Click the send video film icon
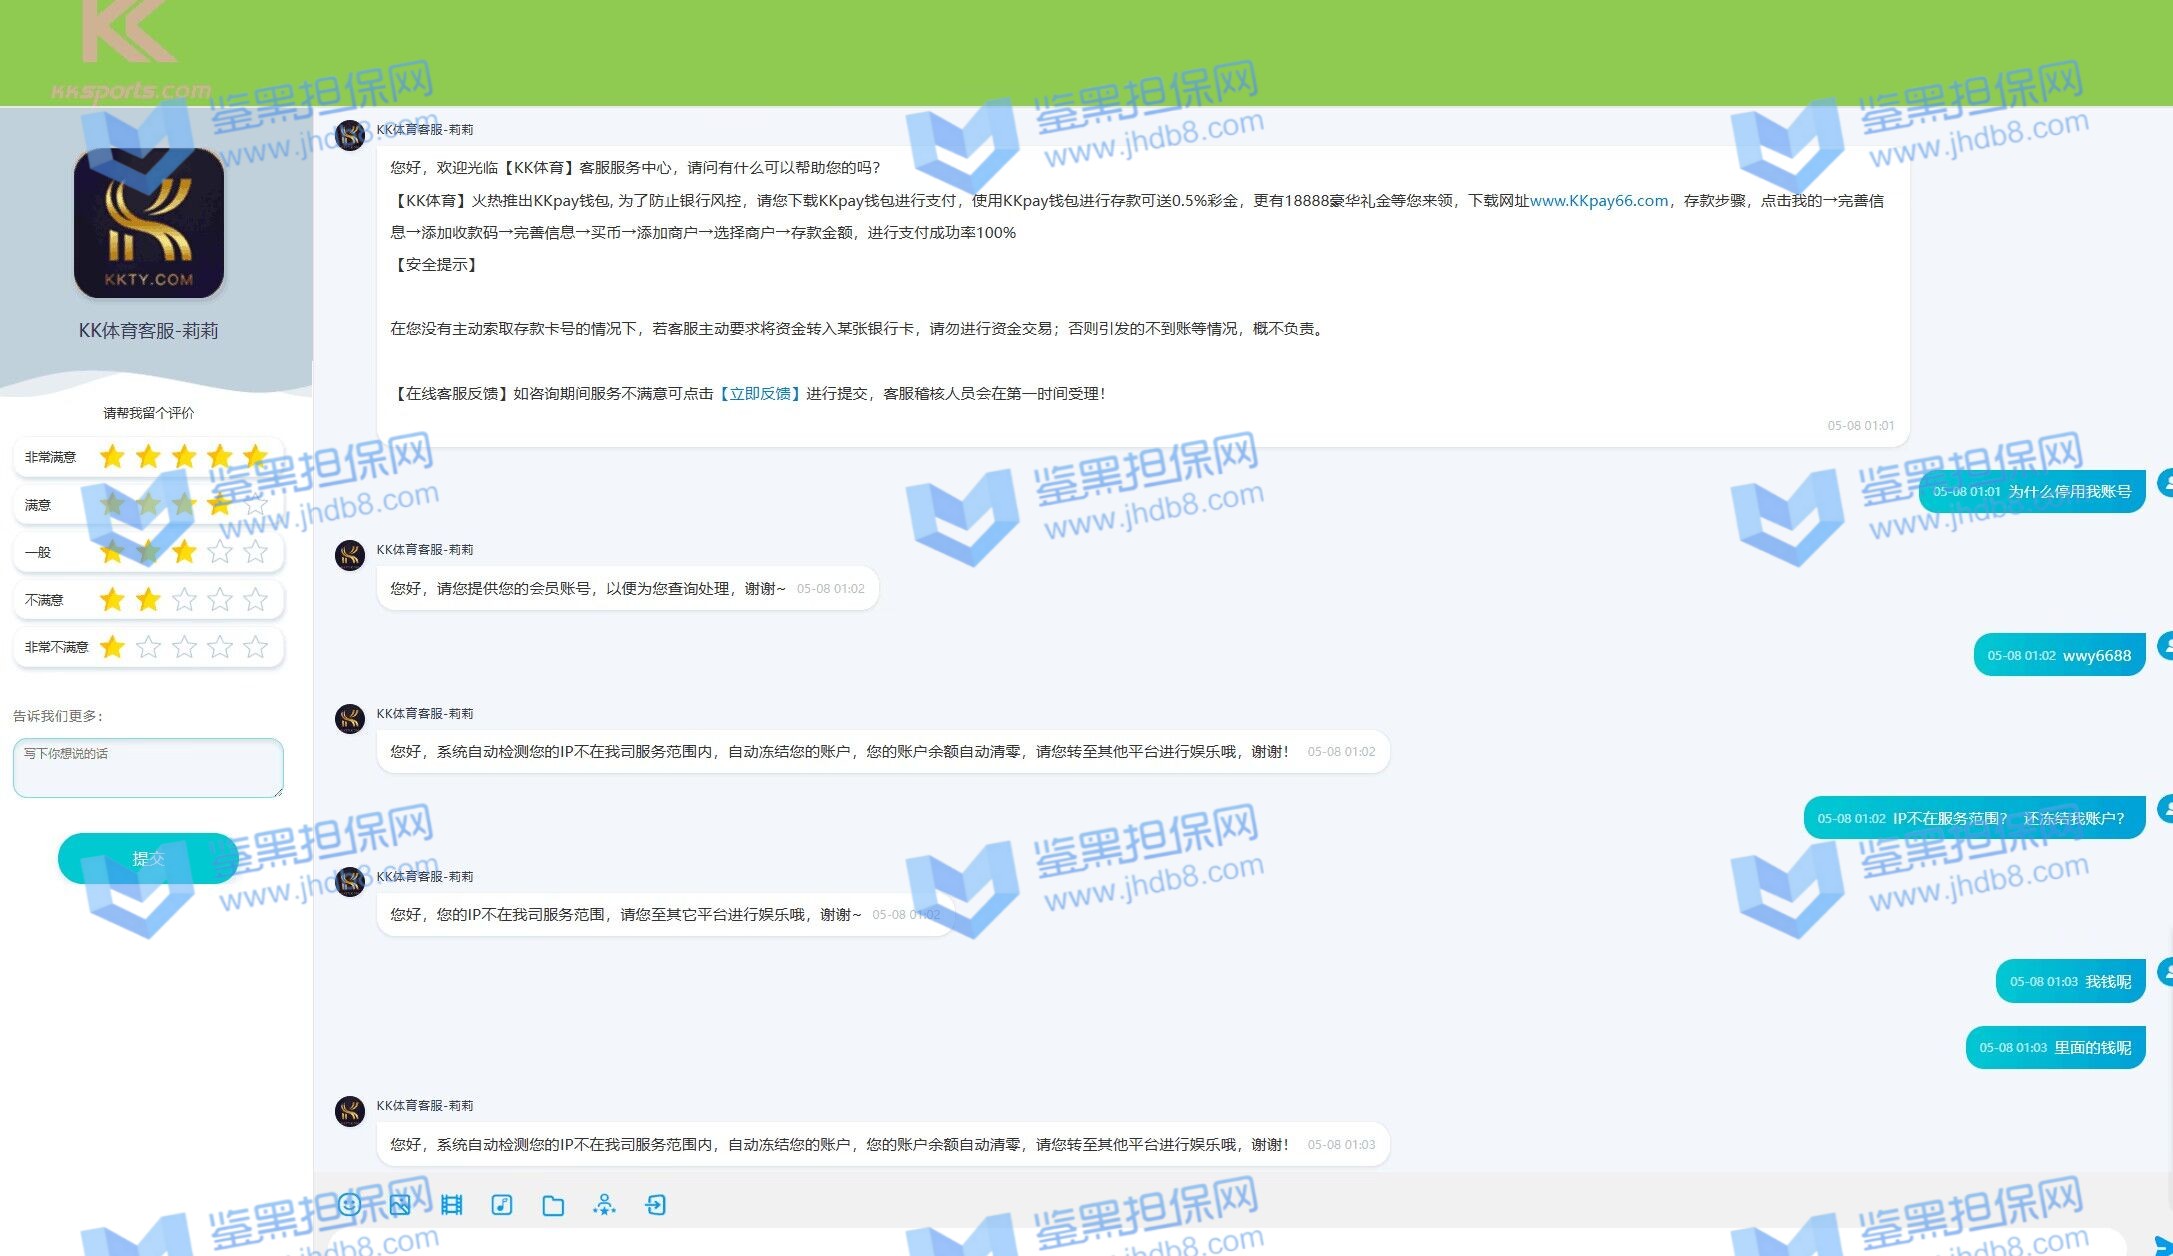 452,1204
